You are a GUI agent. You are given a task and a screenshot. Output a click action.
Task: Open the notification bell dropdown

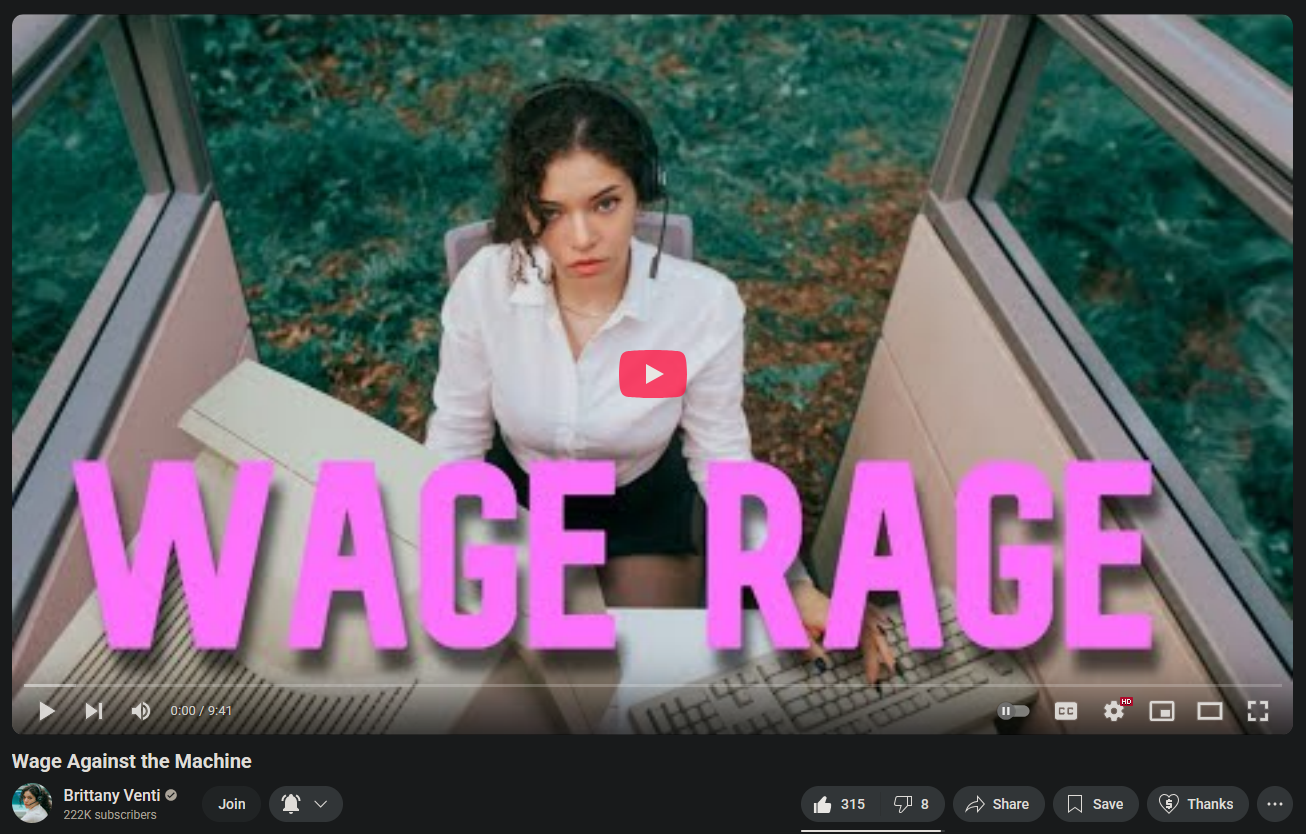pos(306,804)
